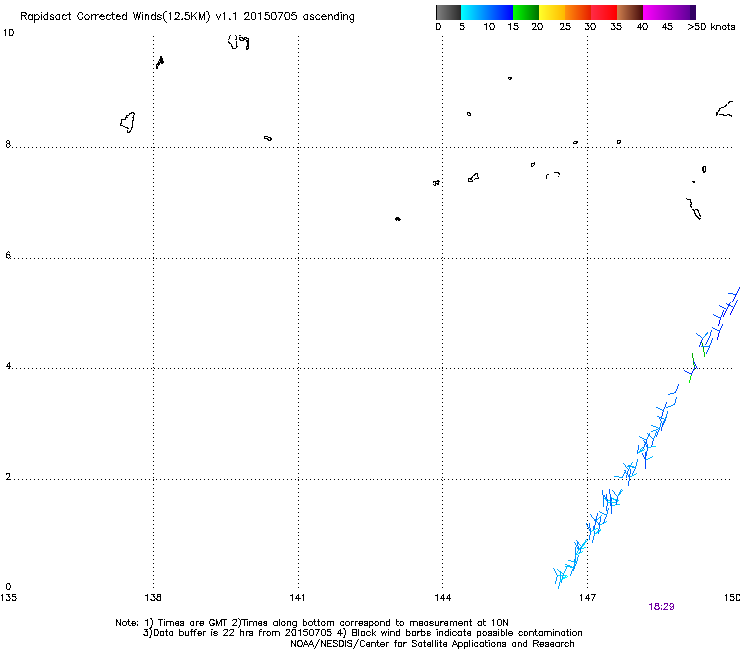Click the '8' latitude axis label
Screen dimensions: 740x650
click(8, 144)
